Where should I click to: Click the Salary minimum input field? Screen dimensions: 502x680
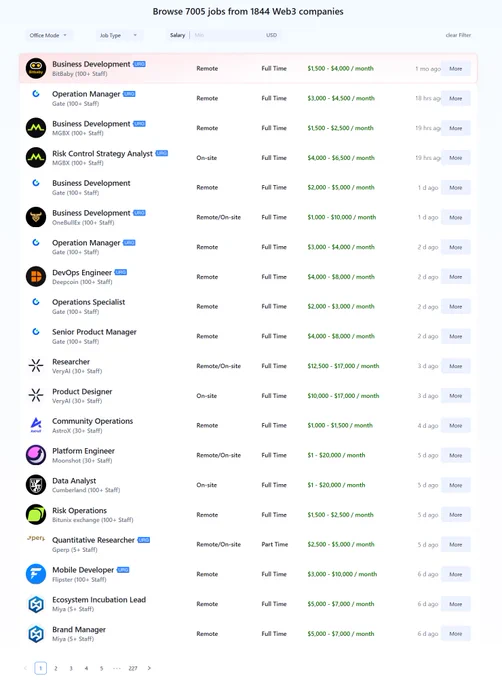(226, 35)
